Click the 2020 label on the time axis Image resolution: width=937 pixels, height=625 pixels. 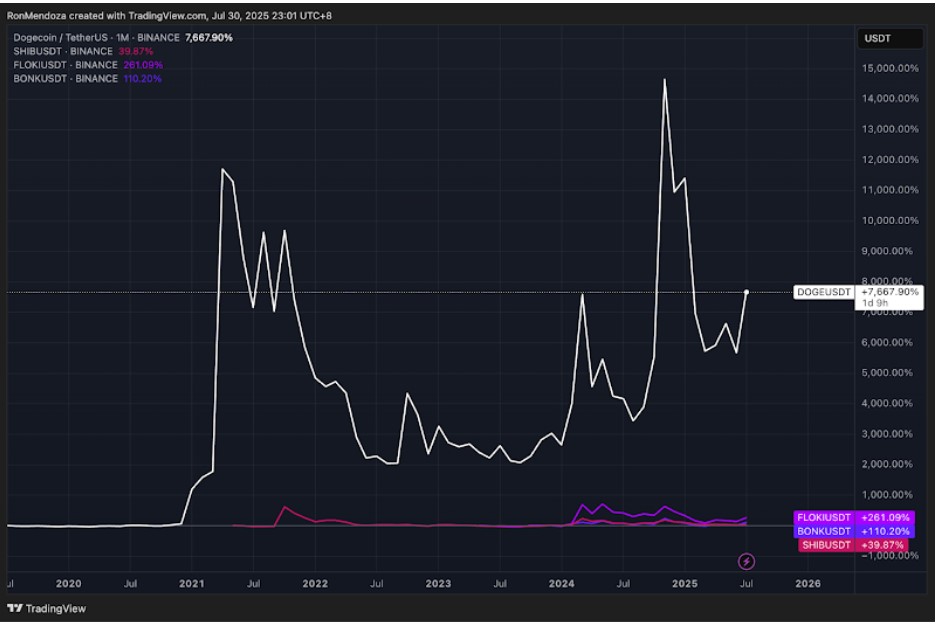69,584
